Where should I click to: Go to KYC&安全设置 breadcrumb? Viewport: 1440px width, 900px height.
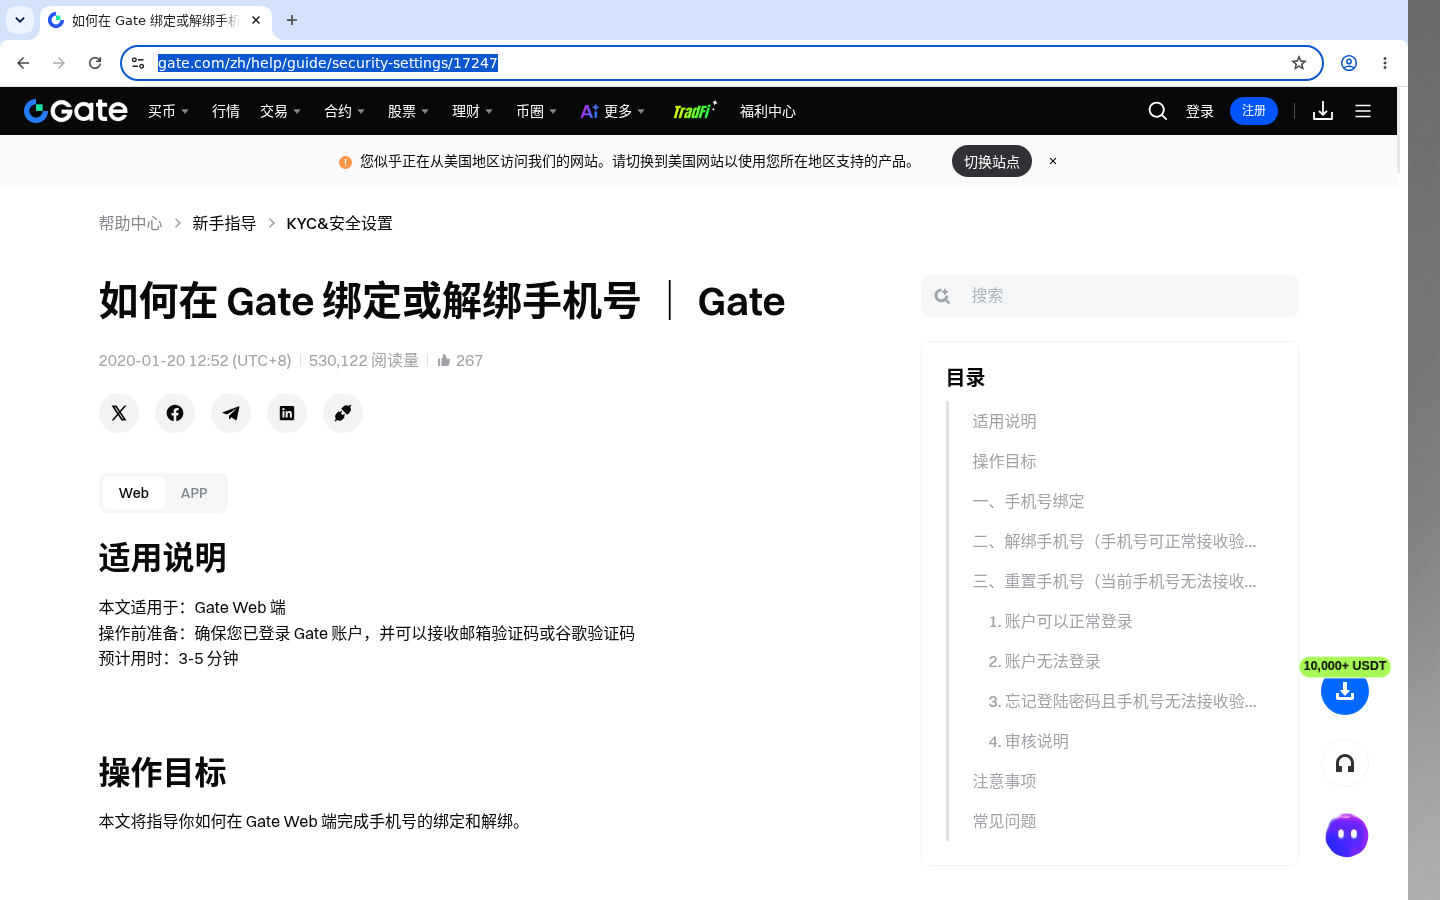click(x=339, y=223)
